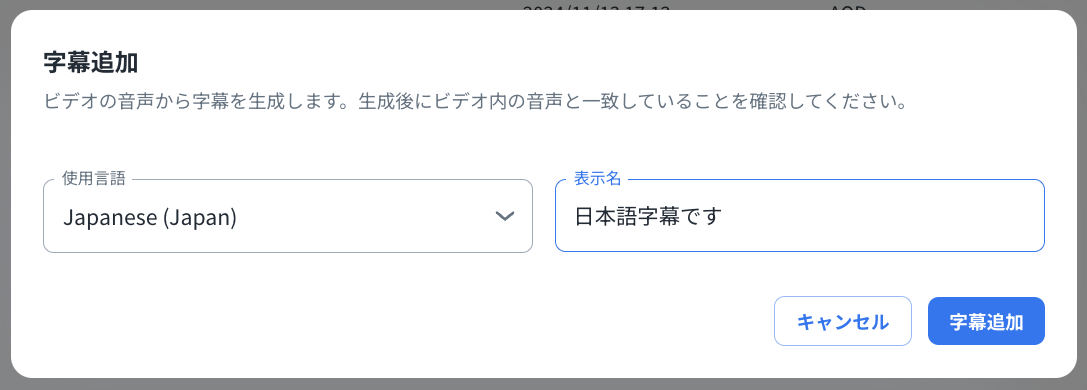
Task: Click blank area left of キャンセル button
Action: coord(416,321)
